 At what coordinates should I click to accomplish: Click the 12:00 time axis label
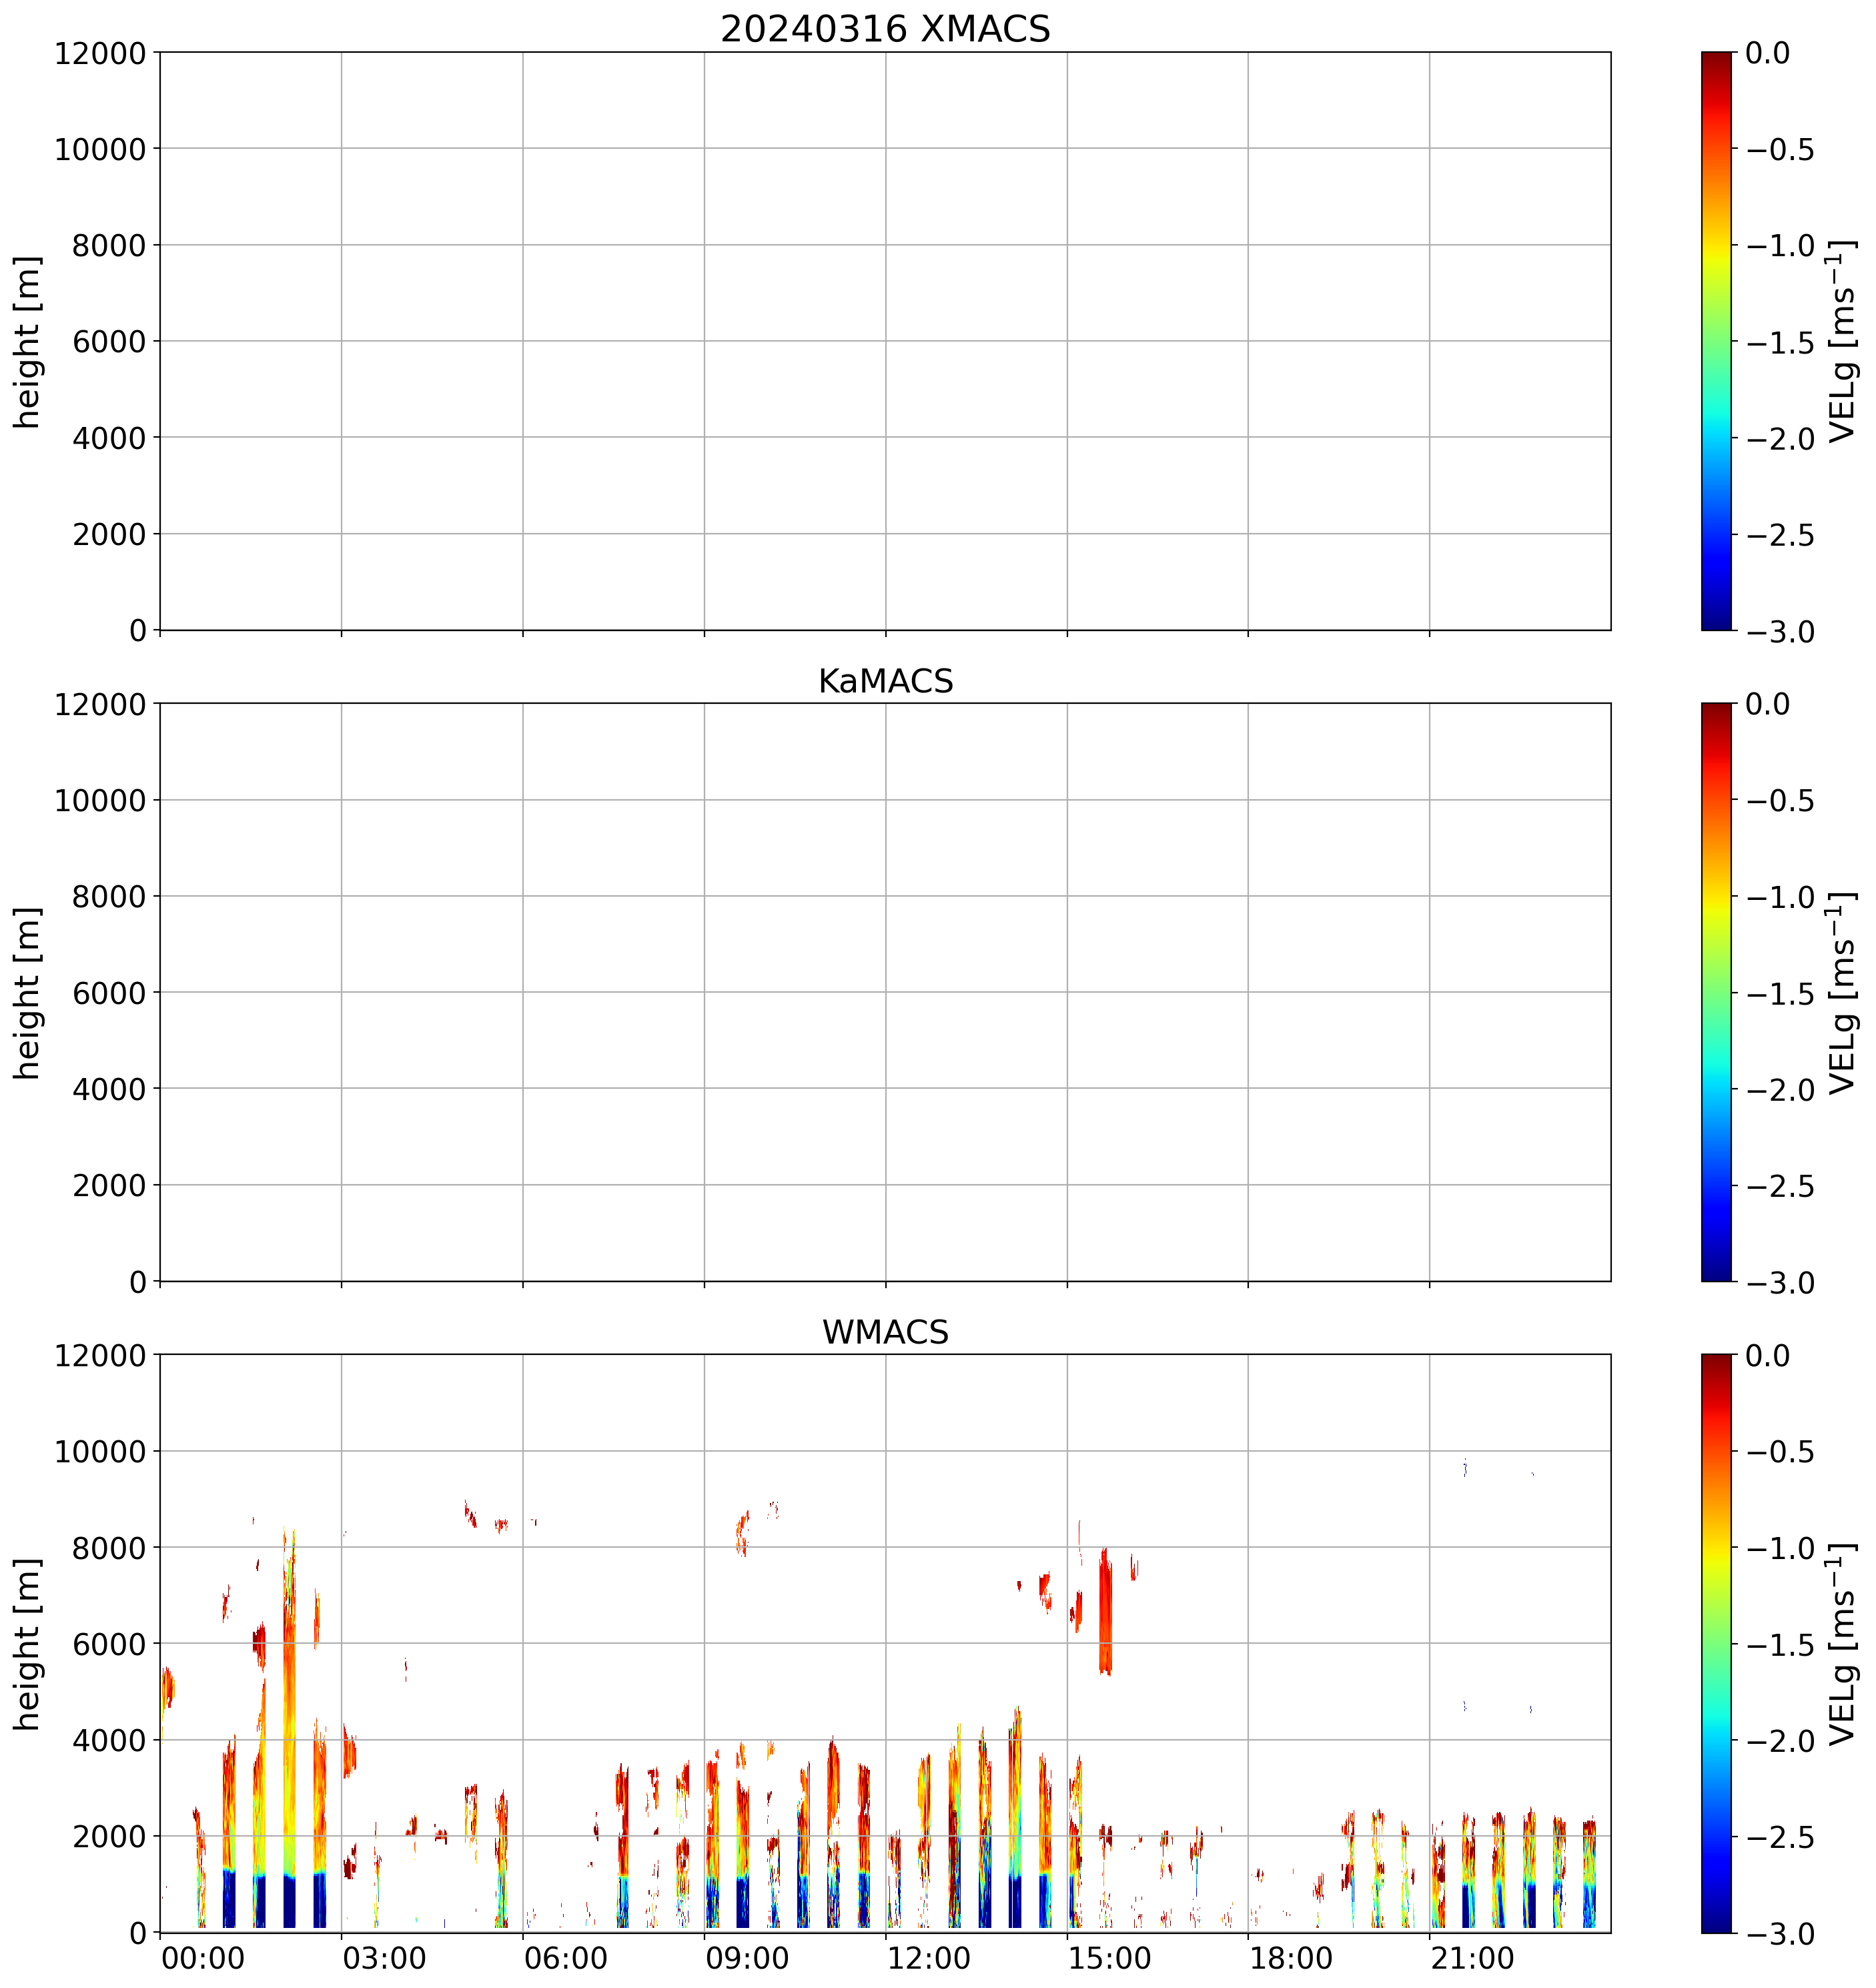click(928, 1958)
